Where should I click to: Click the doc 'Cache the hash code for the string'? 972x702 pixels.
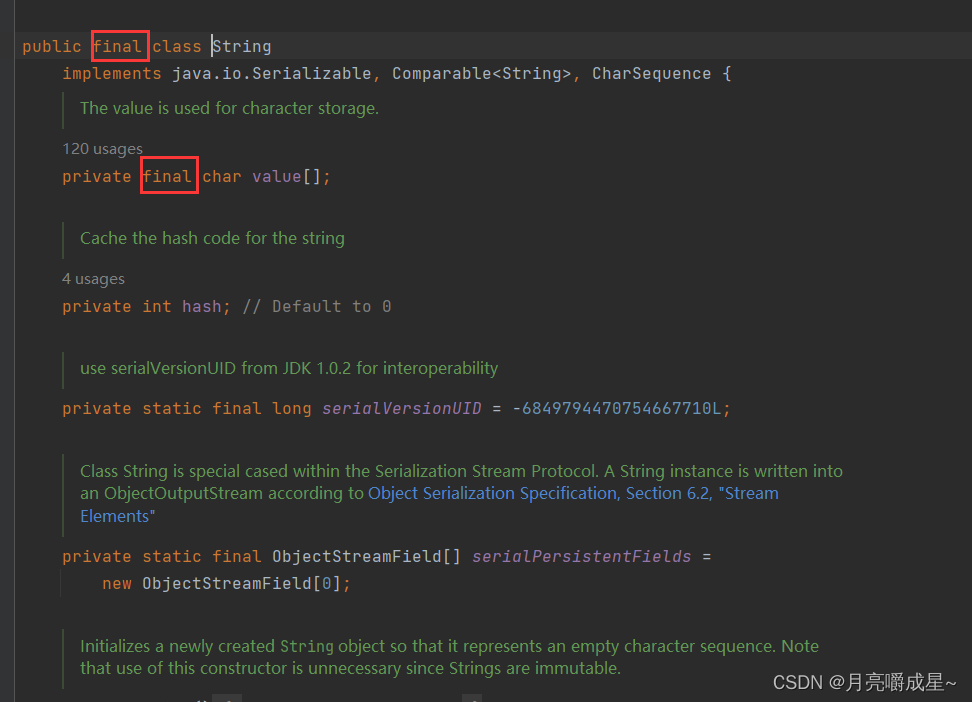click(212, 238)
